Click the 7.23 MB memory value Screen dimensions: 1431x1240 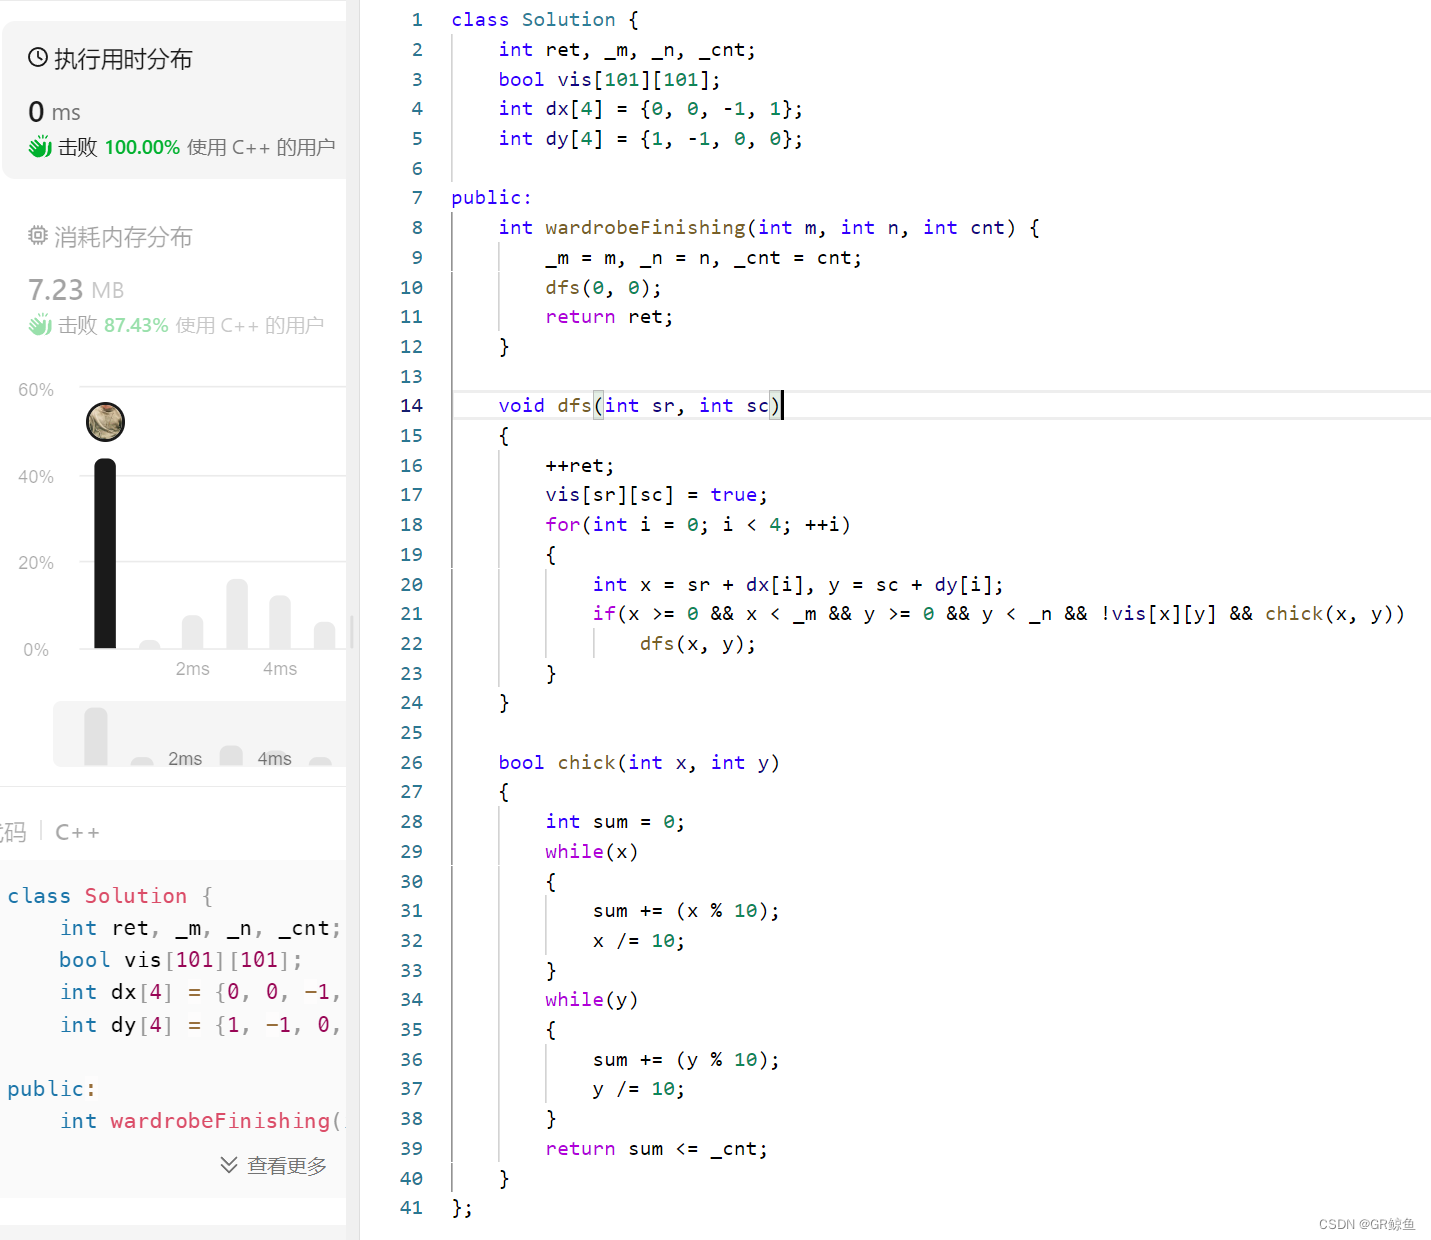click(x=76, y=290)
